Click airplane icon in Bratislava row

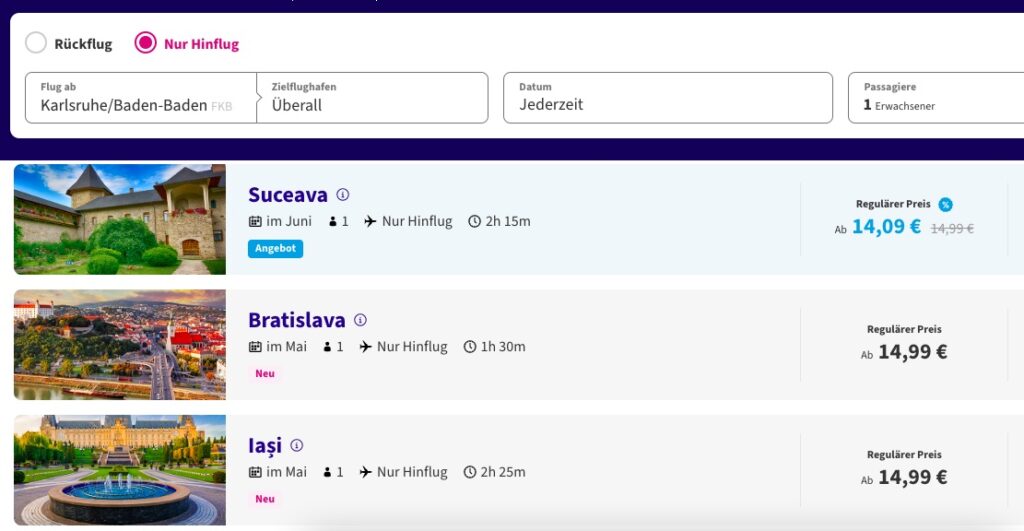366,347
